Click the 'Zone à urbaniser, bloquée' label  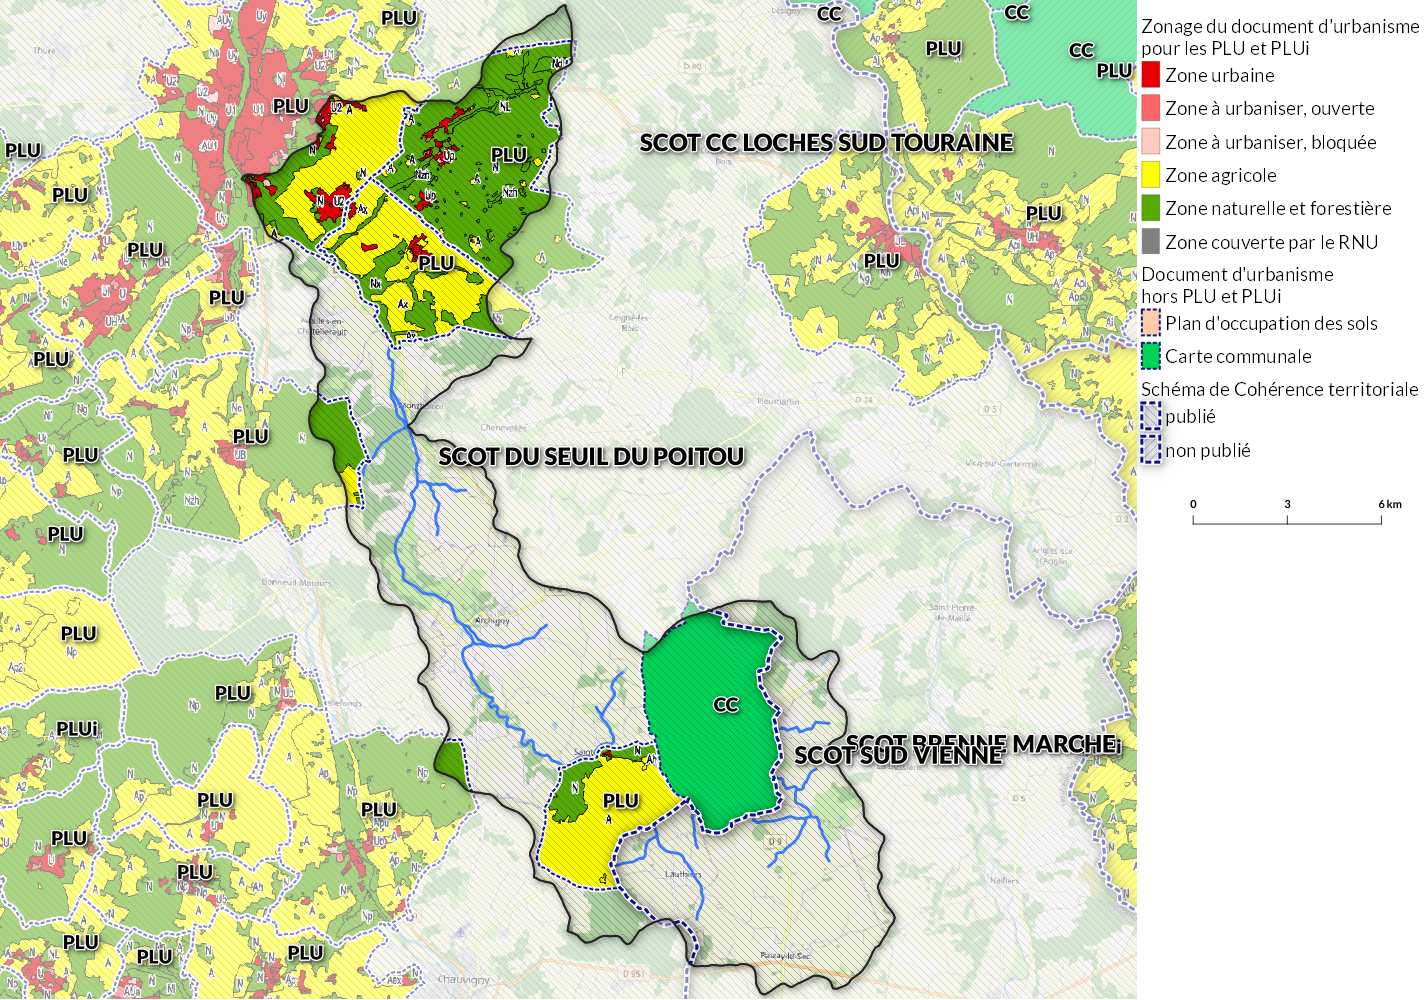click(x=1271, y=142)
